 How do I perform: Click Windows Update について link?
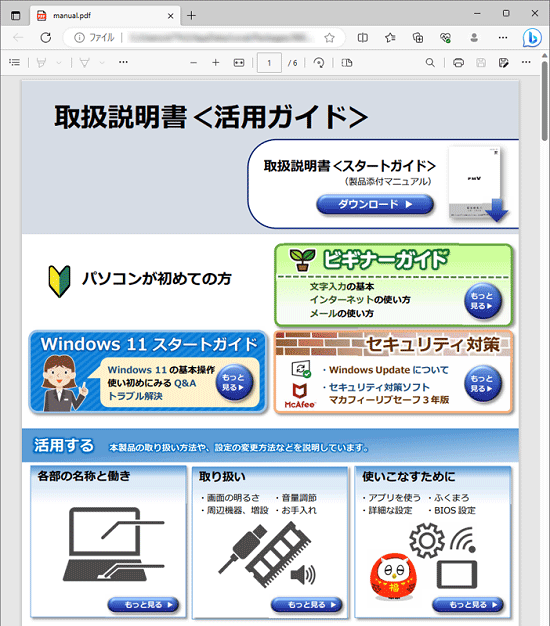tap(389, 370)
